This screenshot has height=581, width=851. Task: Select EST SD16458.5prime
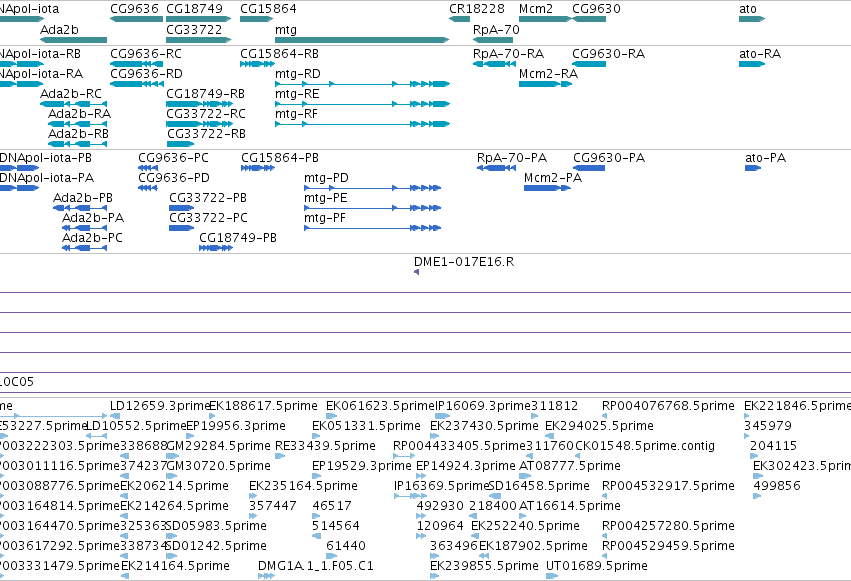pyautogui.click(x=494, y=496)
